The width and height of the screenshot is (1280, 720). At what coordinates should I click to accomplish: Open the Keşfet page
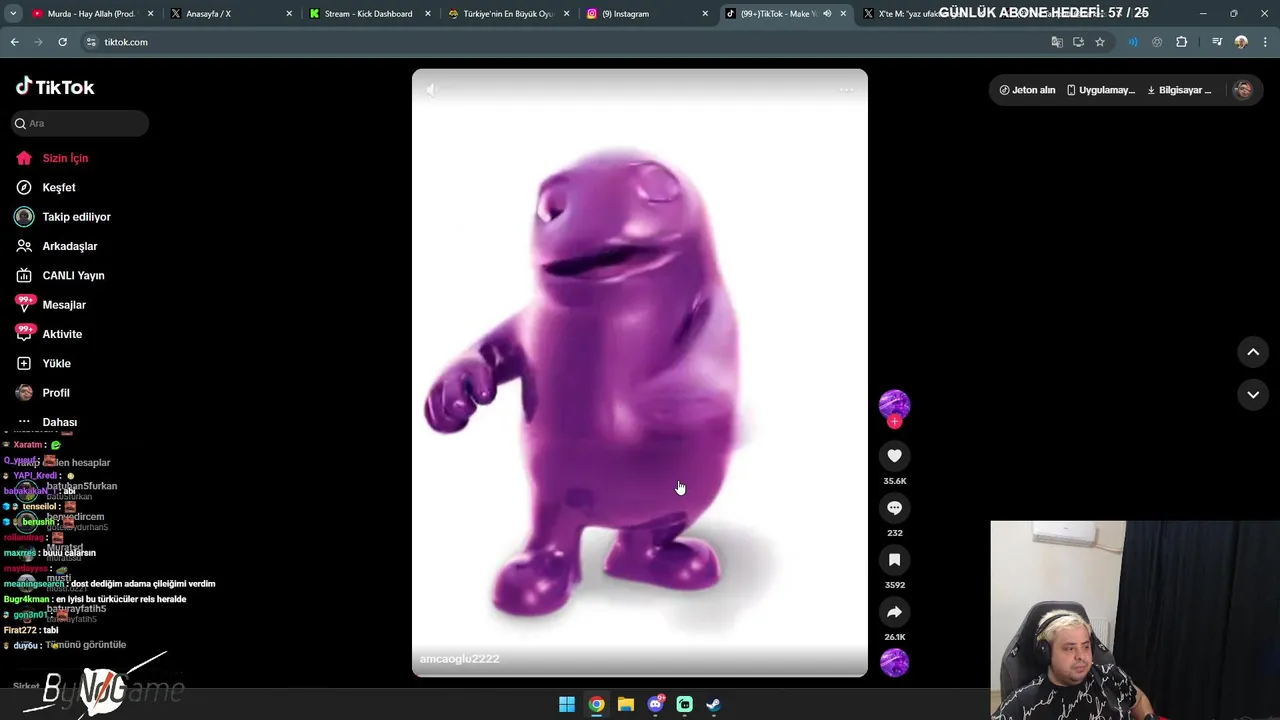58,187
